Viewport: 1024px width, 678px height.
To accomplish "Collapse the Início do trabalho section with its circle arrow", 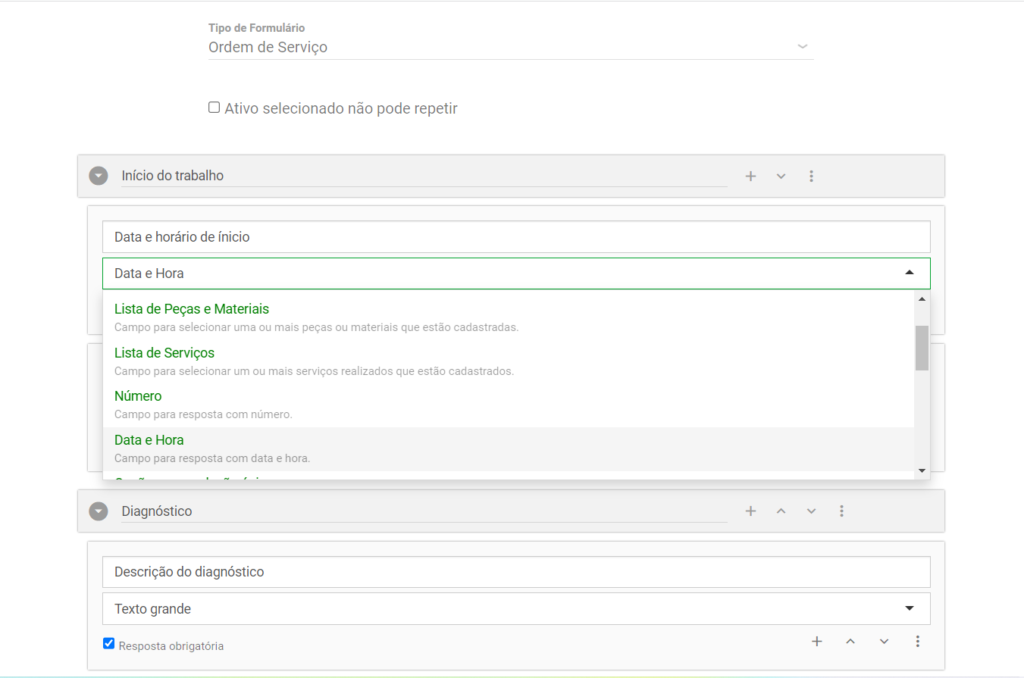I will [98, 175].
